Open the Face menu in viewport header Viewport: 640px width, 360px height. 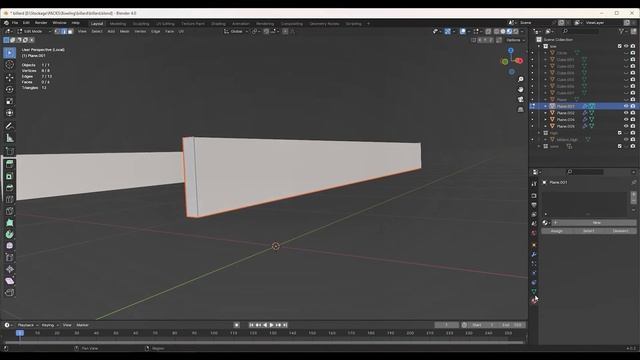pos(169,31)
